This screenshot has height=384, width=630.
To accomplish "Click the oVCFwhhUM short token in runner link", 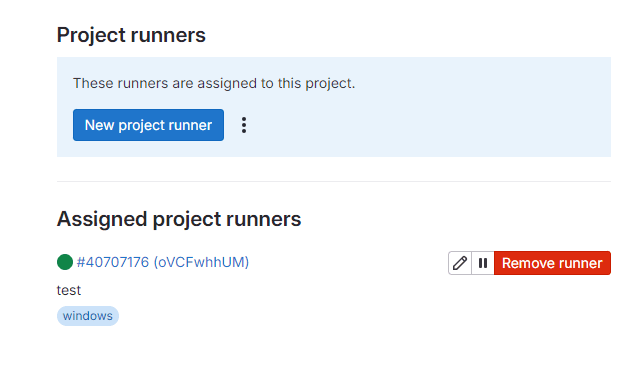I will [x=201, y=262].
